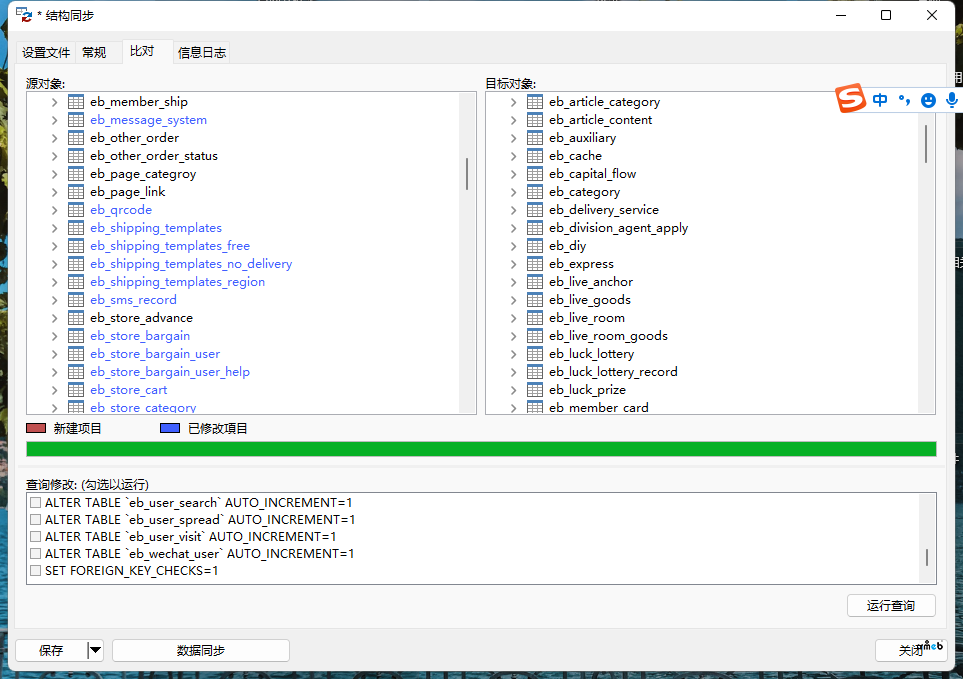963x679 pixels.
Task: Click the table icon beside eb_message_system
Action: 76,120
